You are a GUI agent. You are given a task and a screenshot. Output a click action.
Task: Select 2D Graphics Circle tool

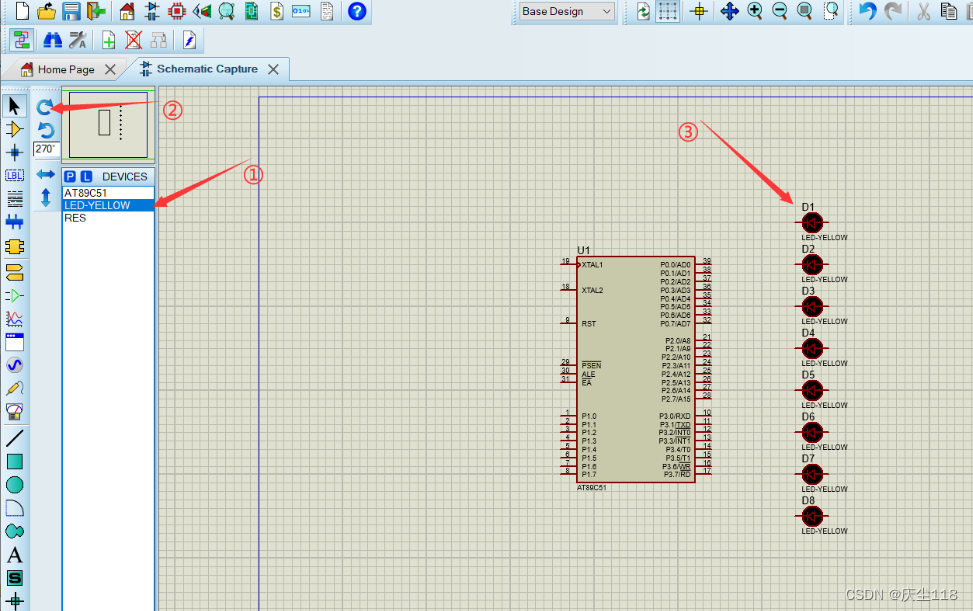[x=14, y=485]
